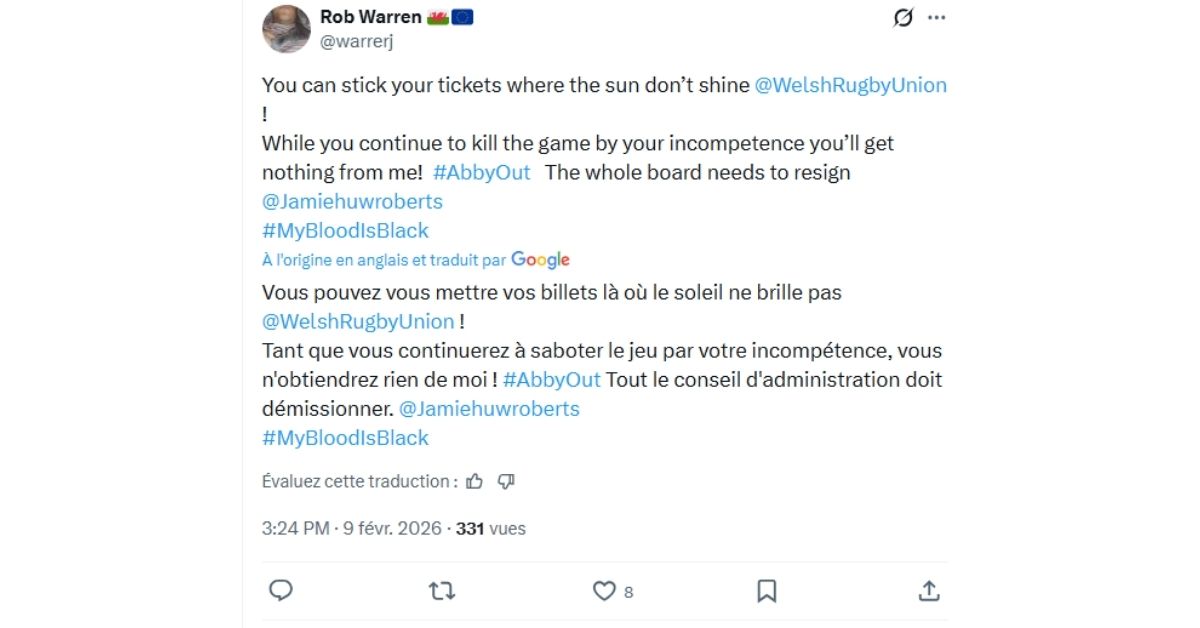Click #MyBloodIsBlack hashtag in the original tweet
This screenshot has width=1200, height=628.
[345, 230]
